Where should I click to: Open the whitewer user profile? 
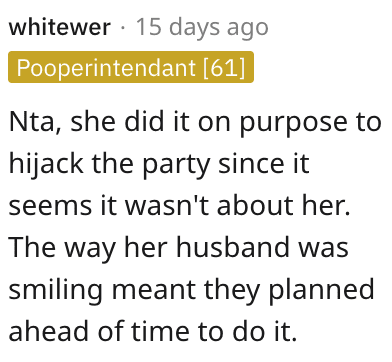[60, 27]
